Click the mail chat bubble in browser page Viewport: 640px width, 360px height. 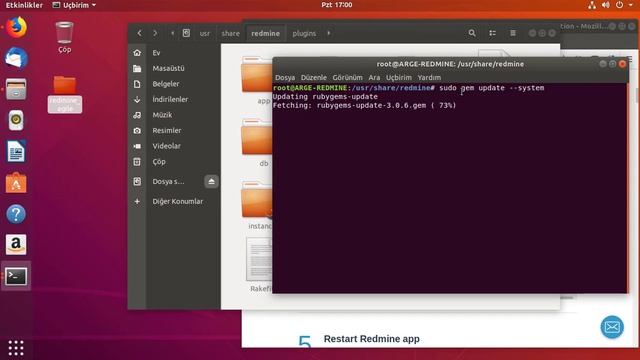(612, 327)
